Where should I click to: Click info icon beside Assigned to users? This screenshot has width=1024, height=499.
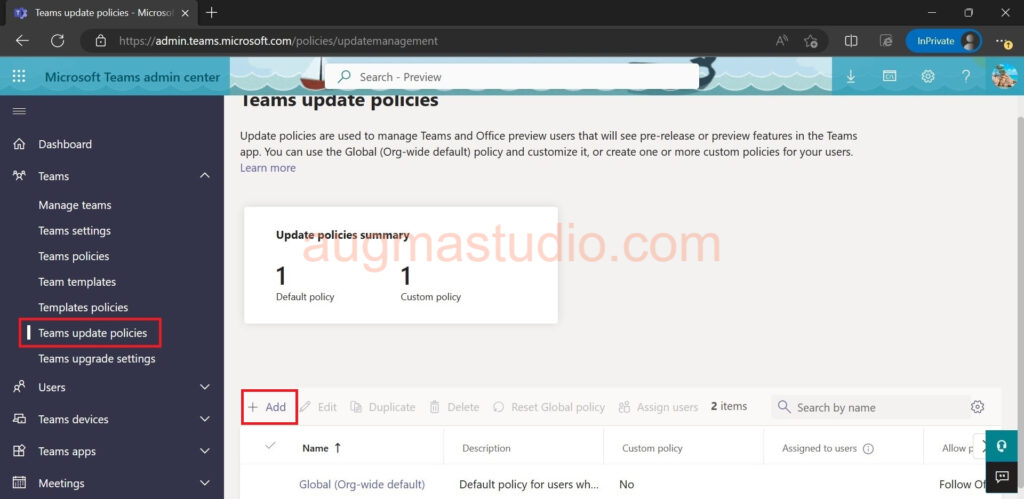click(868, 449)
